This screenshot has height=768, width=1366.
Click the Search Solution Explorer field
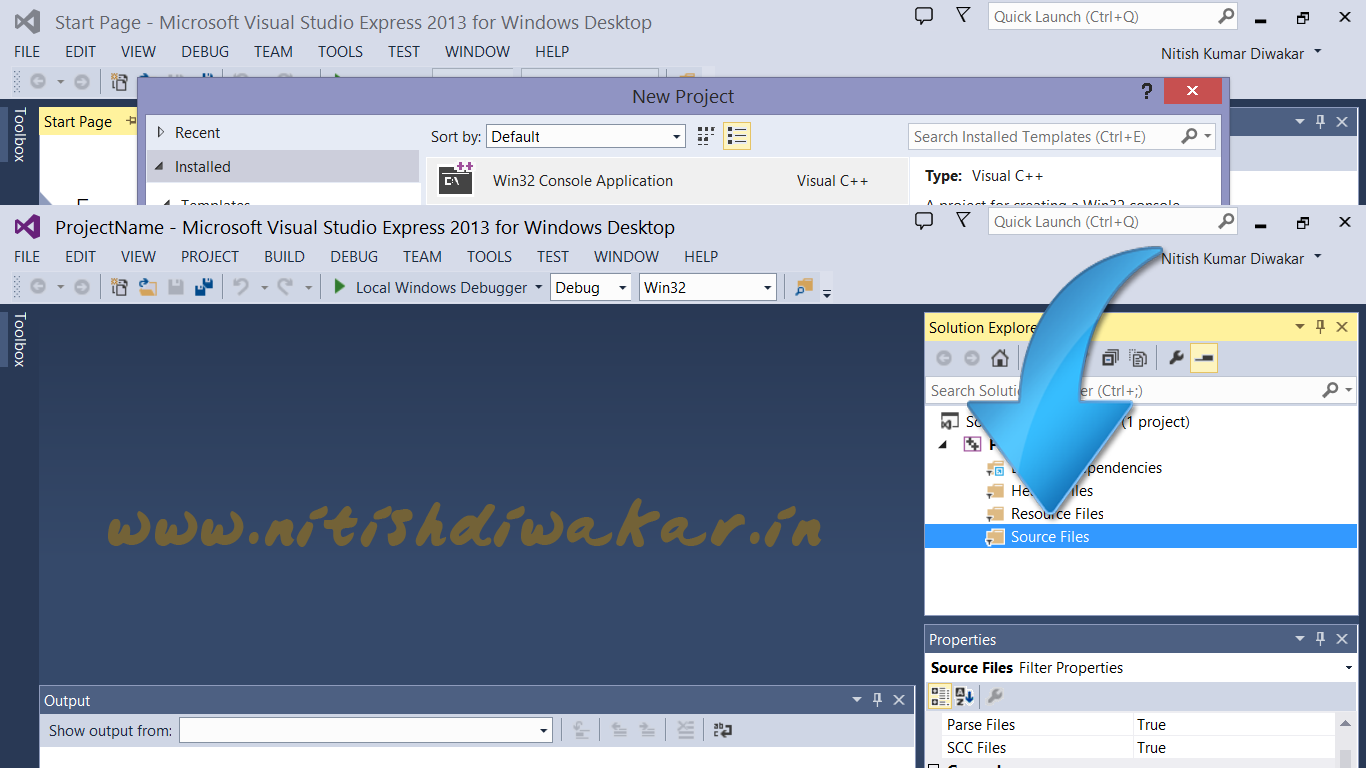1141,390
